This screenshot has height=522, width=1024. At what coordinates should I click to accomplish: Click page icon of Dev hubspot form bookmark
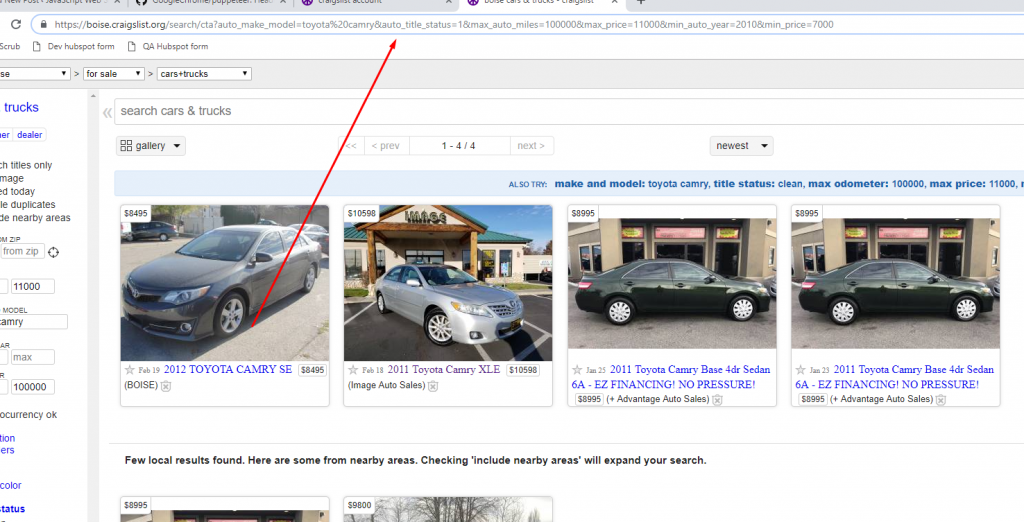click(37, 46)
